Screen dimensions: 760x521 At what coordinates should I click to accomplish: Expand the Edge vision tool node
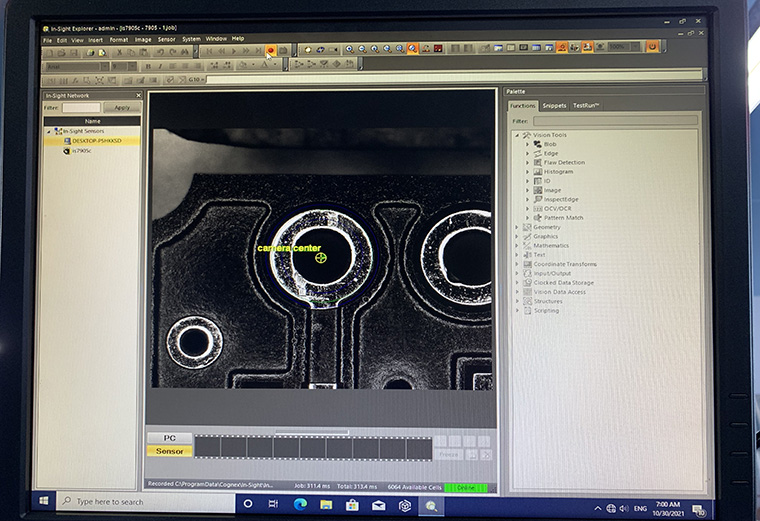tap(528, 154)
